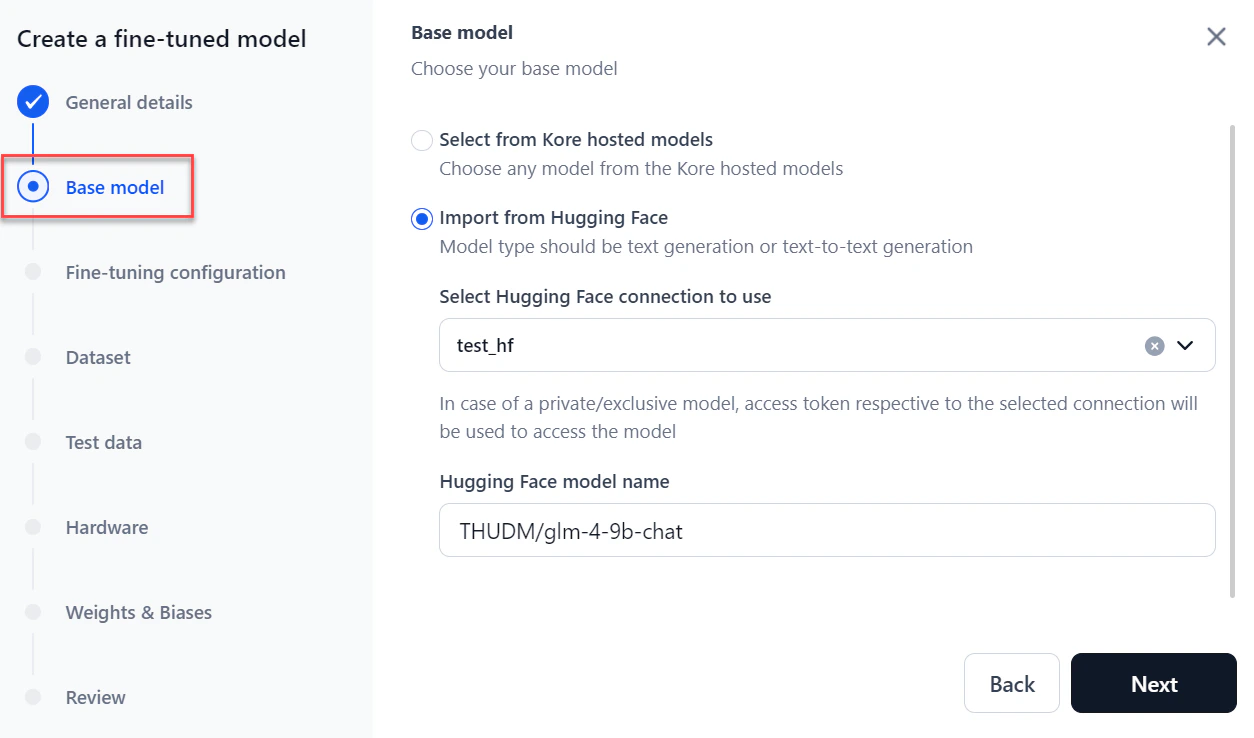Viewport: 1254px width, 738px height.
Task: Expand the Hugging Face connection dropdown arrow
Action: (1186, 346)
